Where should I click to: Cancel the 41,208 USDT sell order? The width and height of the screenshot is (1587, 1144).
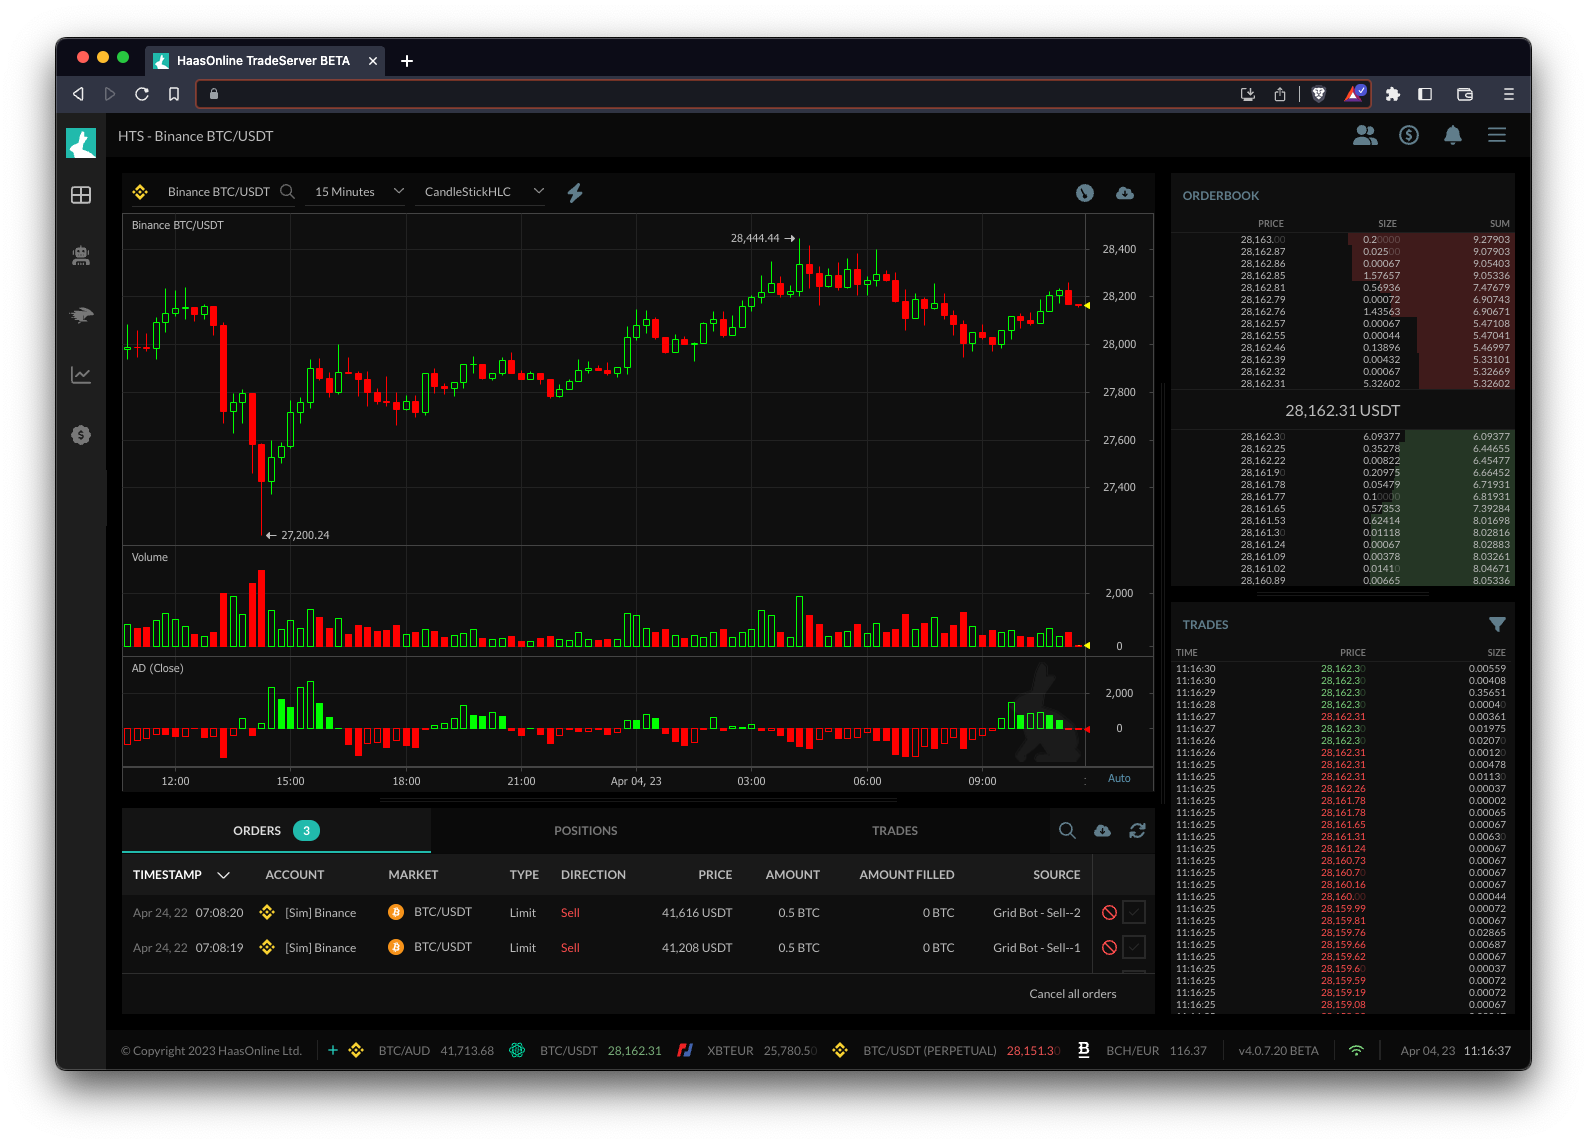point(1109,948)
